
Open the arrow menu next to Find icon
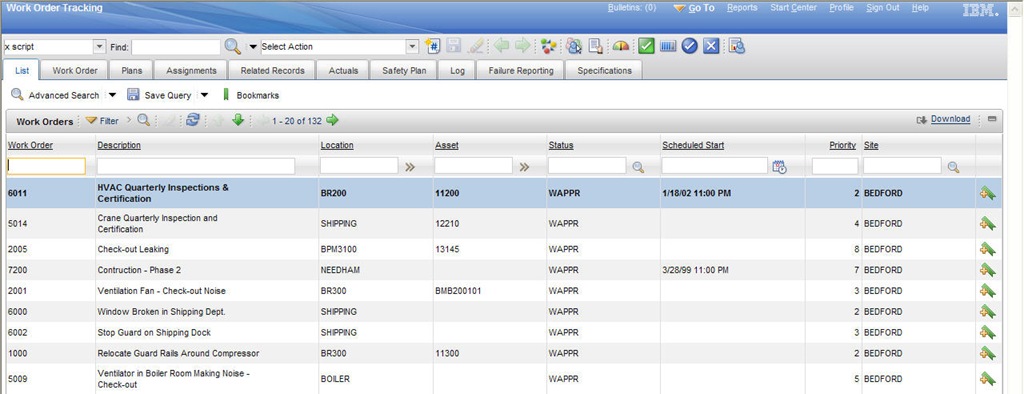[253, 47]
